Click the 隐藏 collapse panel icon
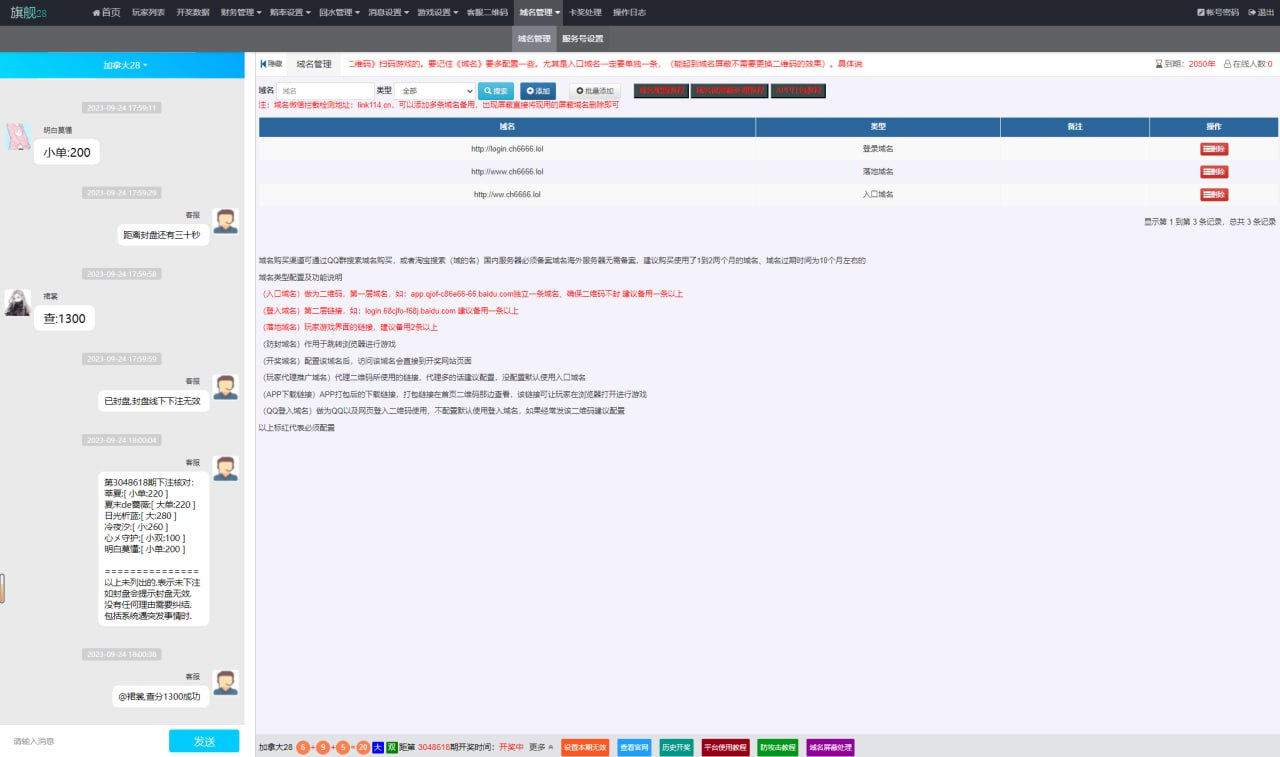This screenshot has height=757, width=1280. click(x=264, y=64)
